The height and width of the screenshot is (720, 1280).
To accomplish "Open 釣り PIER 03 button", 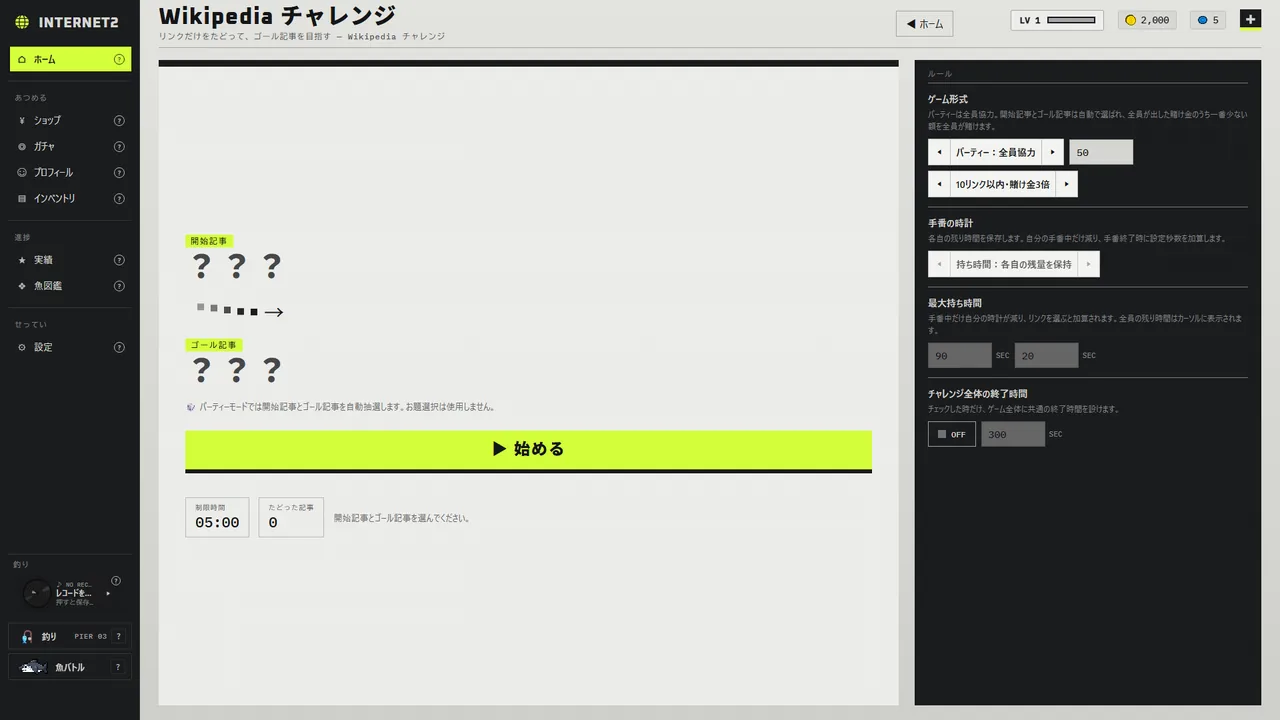I will 70,637.
